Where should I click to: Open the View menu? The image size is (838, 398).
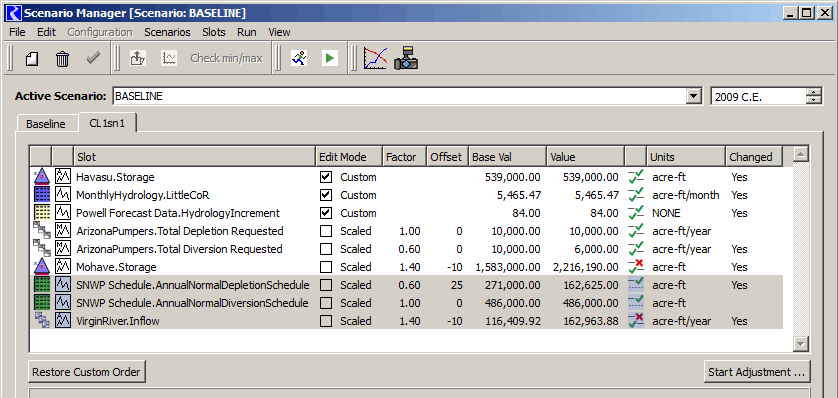pos(280,32)
